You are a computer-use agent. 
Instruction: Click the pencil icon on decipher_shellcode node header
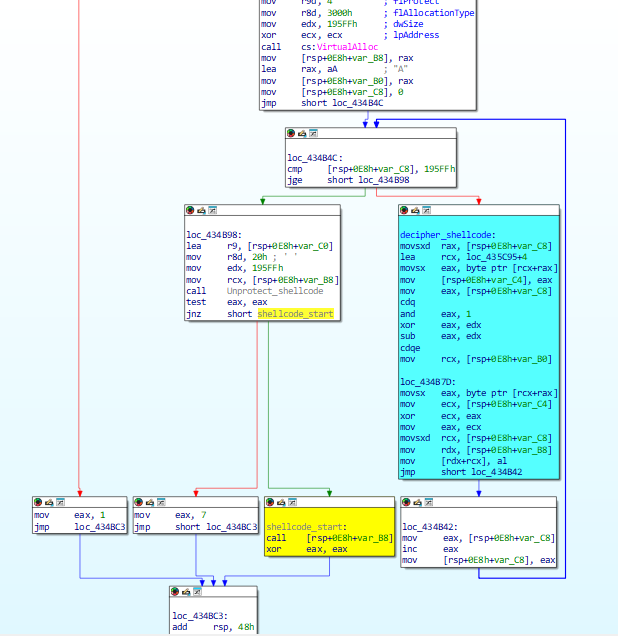click(415, 210)
